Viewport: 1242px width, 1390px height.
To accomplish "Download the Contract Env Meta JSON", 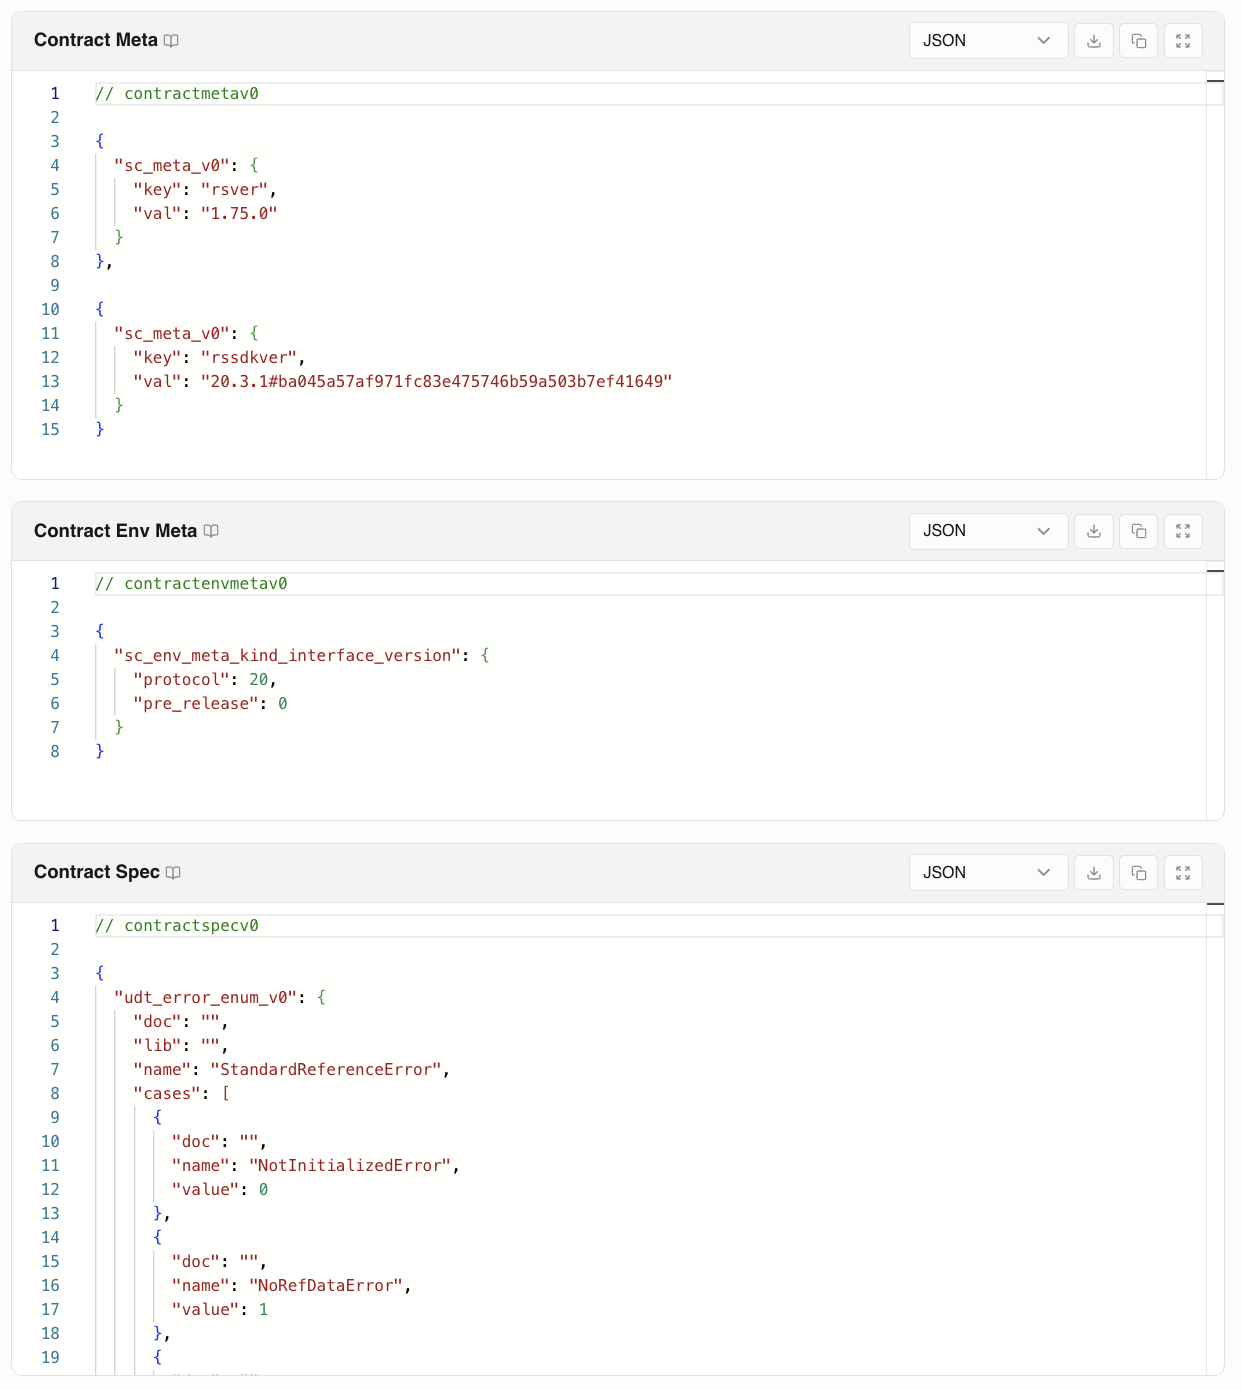I will point(1094,531).
